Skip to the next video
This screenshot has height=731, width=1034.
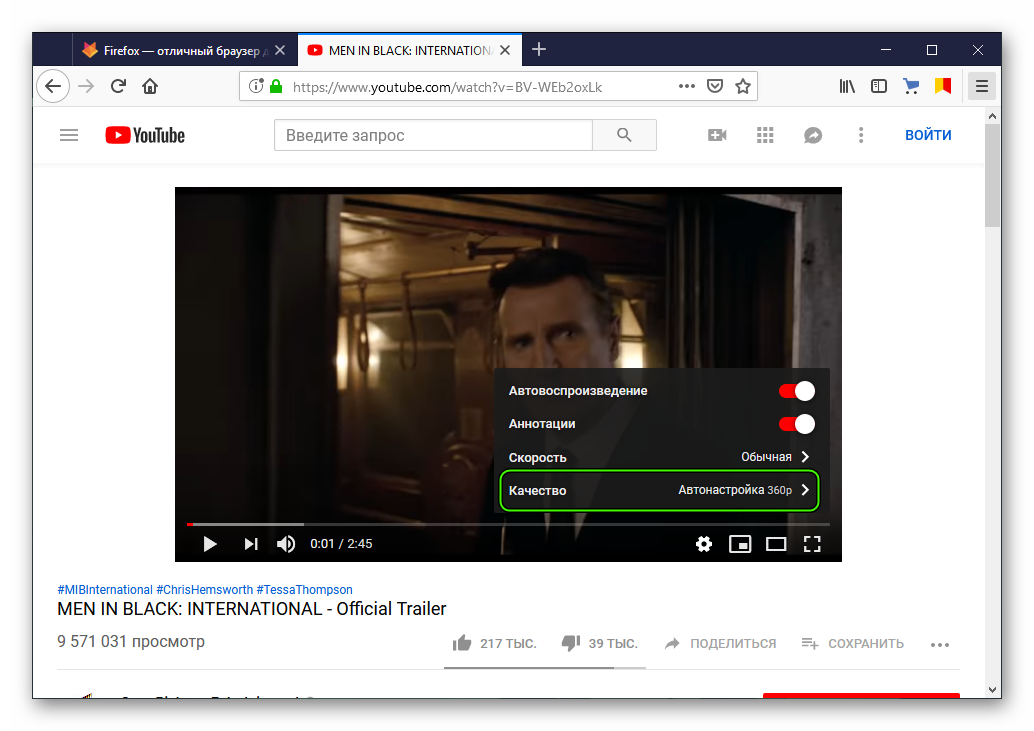pos(251,544)
